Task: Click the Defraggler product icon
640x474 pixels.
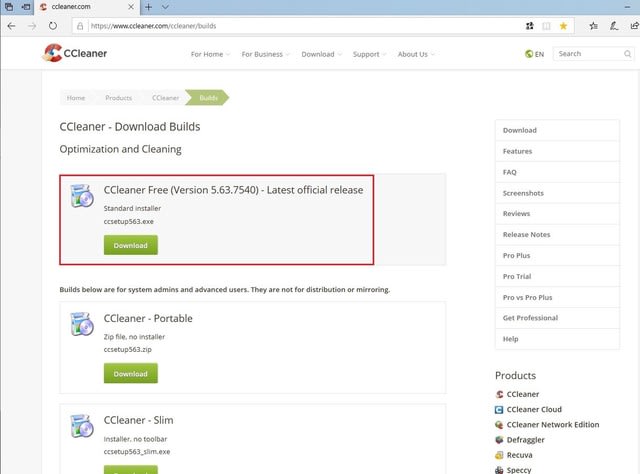Action: tap(499, 440)
